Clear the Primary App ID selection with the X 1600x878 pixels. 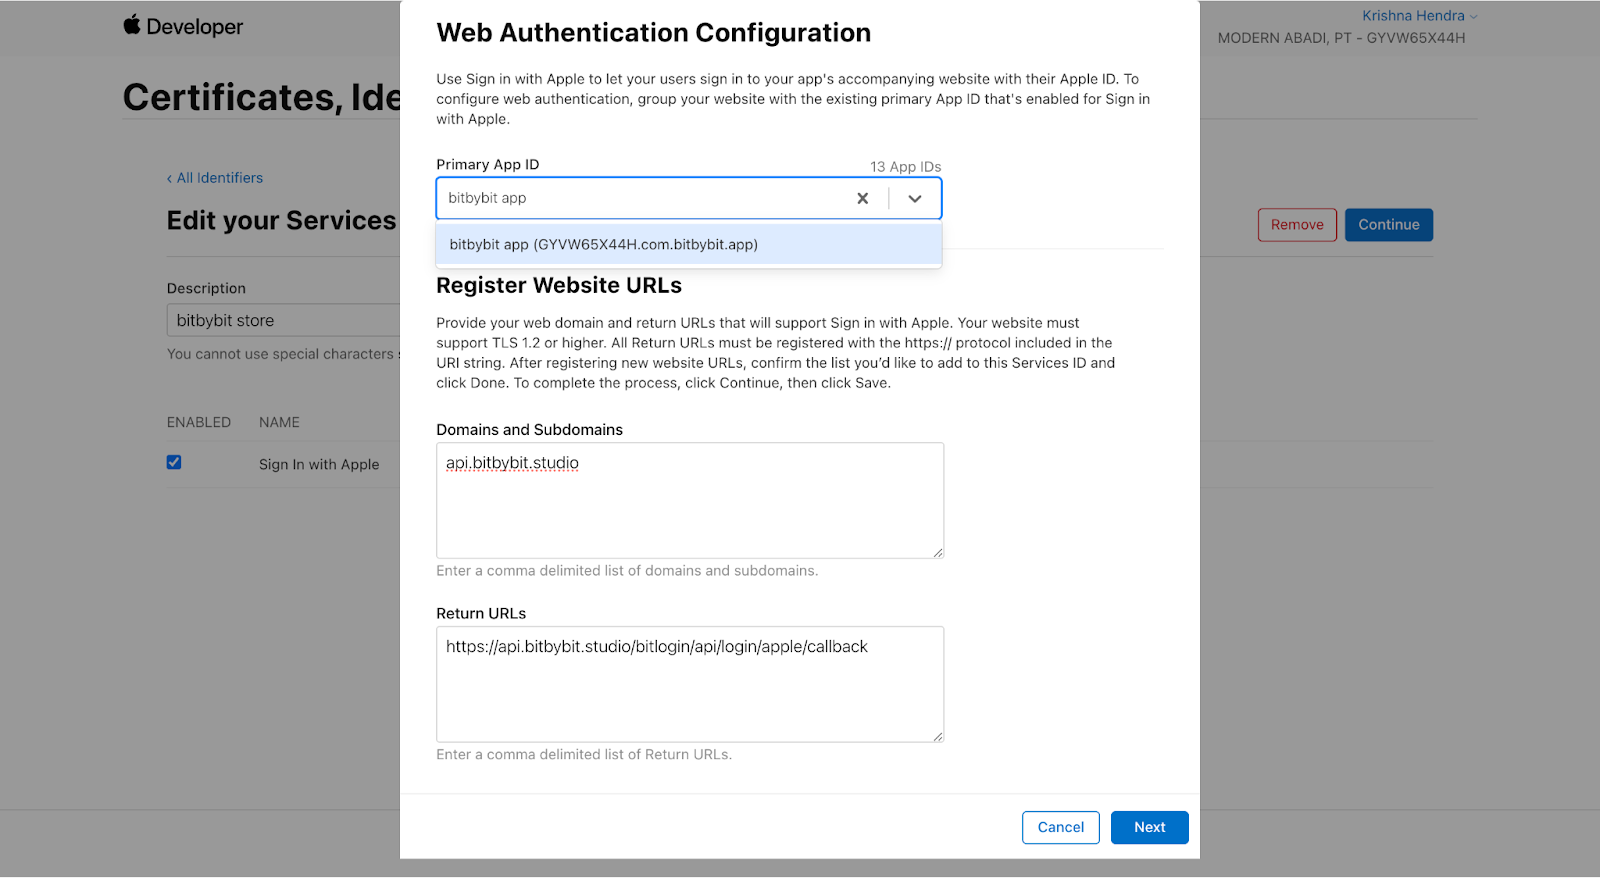[862, 198]
